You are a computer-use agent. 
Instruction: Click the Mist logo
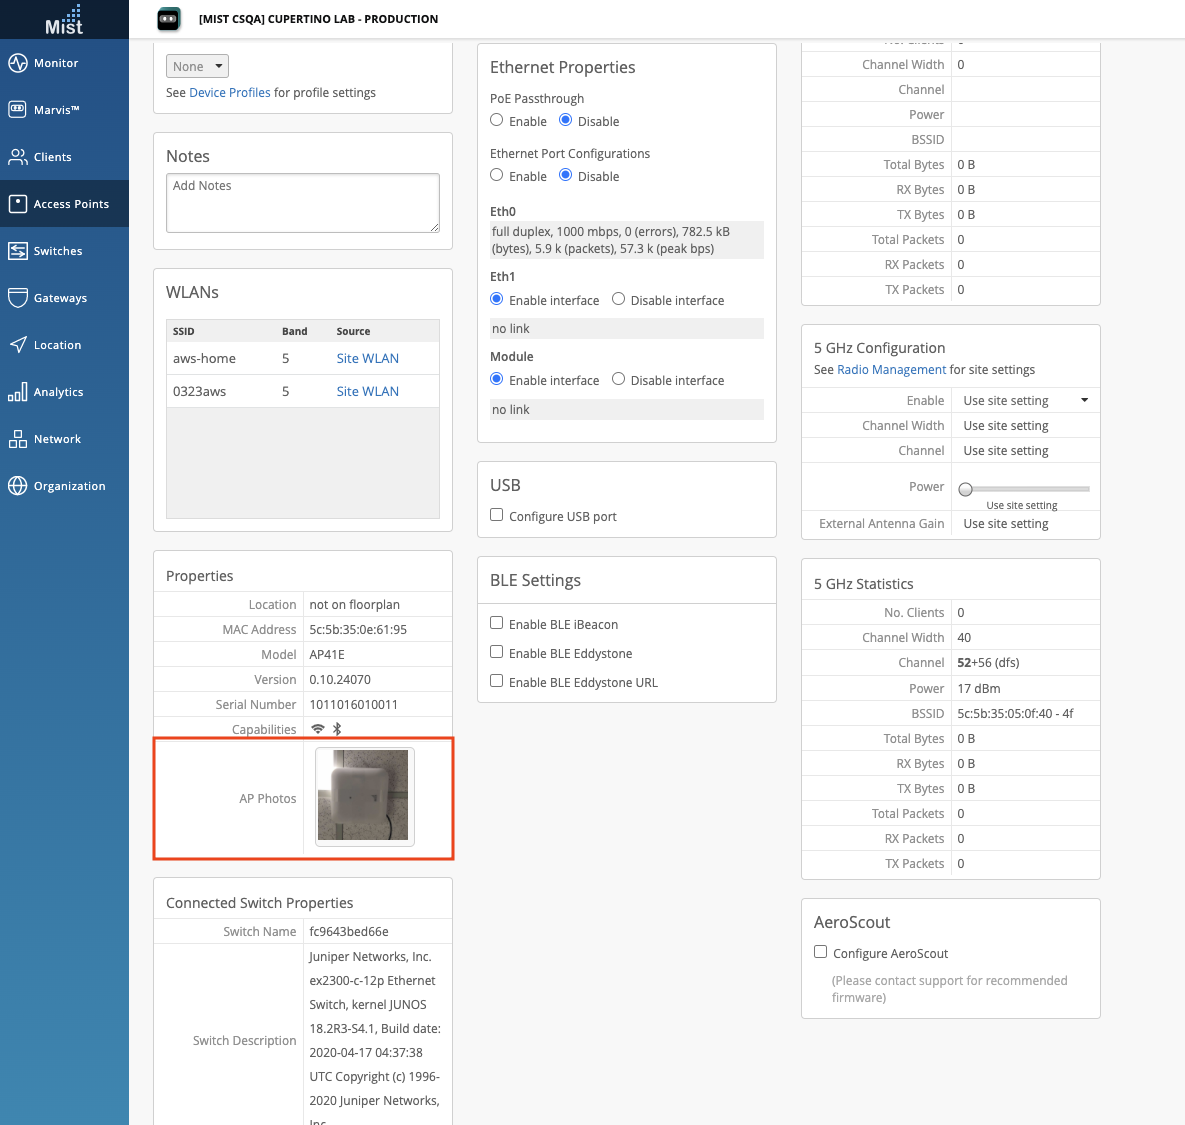coord(63,20)
